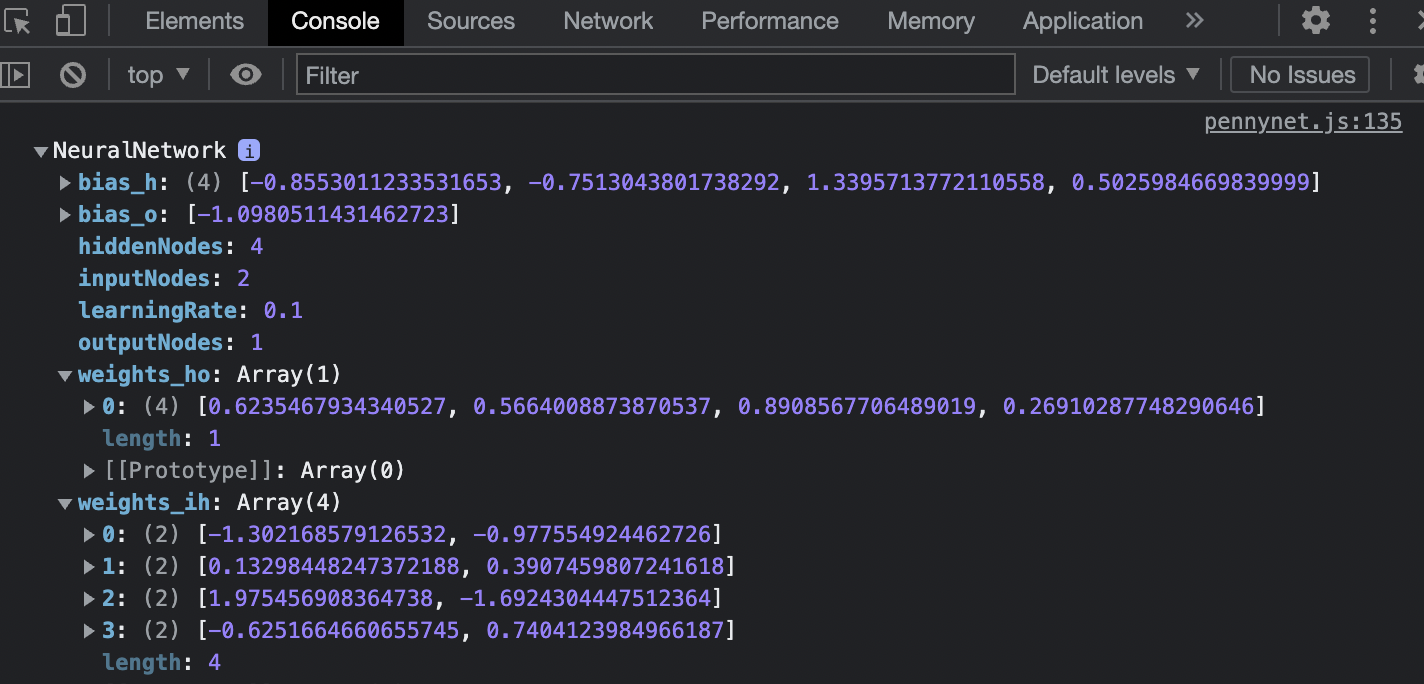Go to the Memory tab
This screenshot has height=684, width=1424.
click(x=931, y=21)
